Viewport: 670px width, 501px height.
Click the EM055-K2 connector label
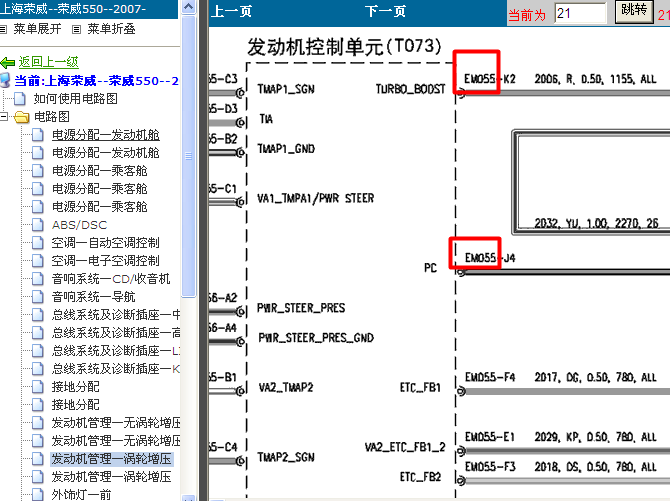pos(490,79)
